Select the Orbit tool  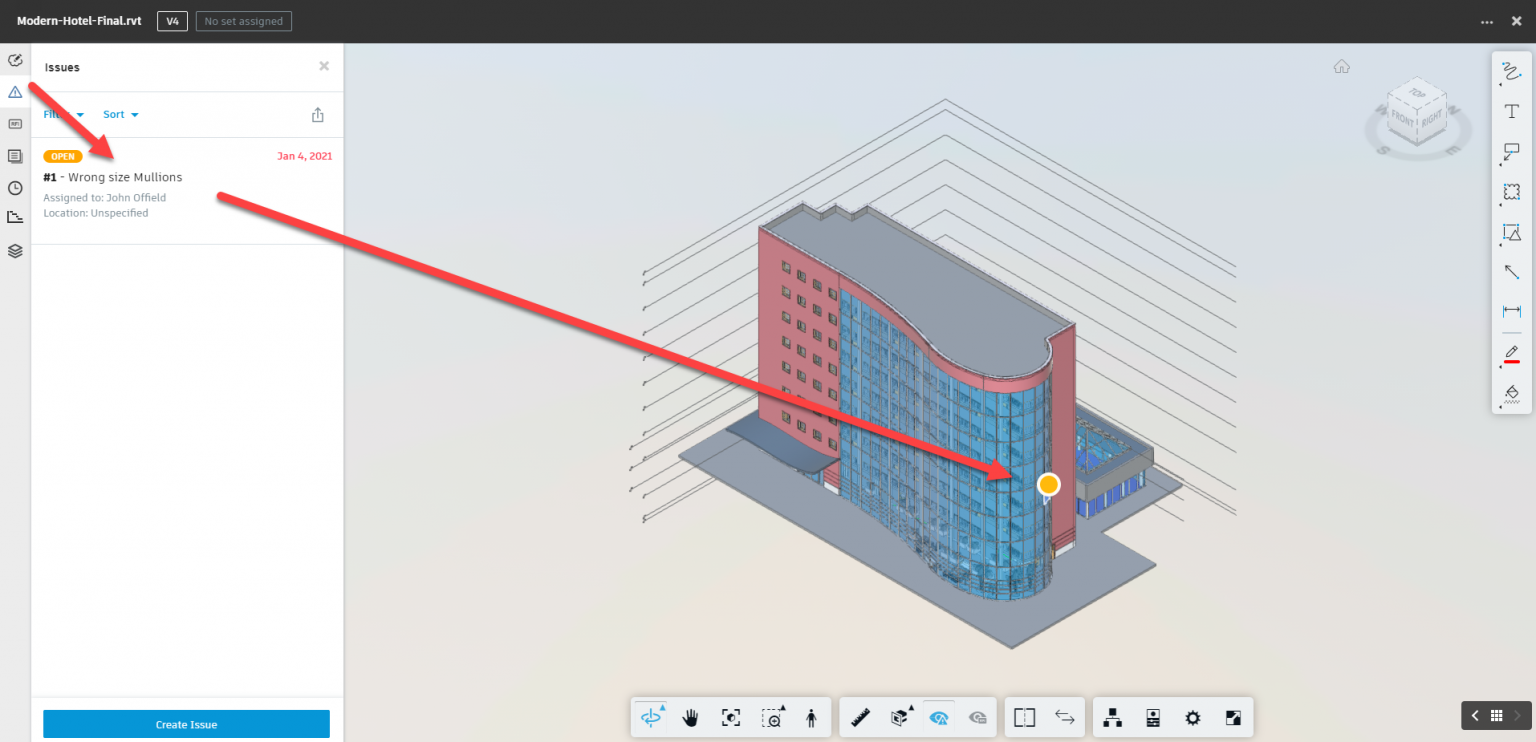649,717
